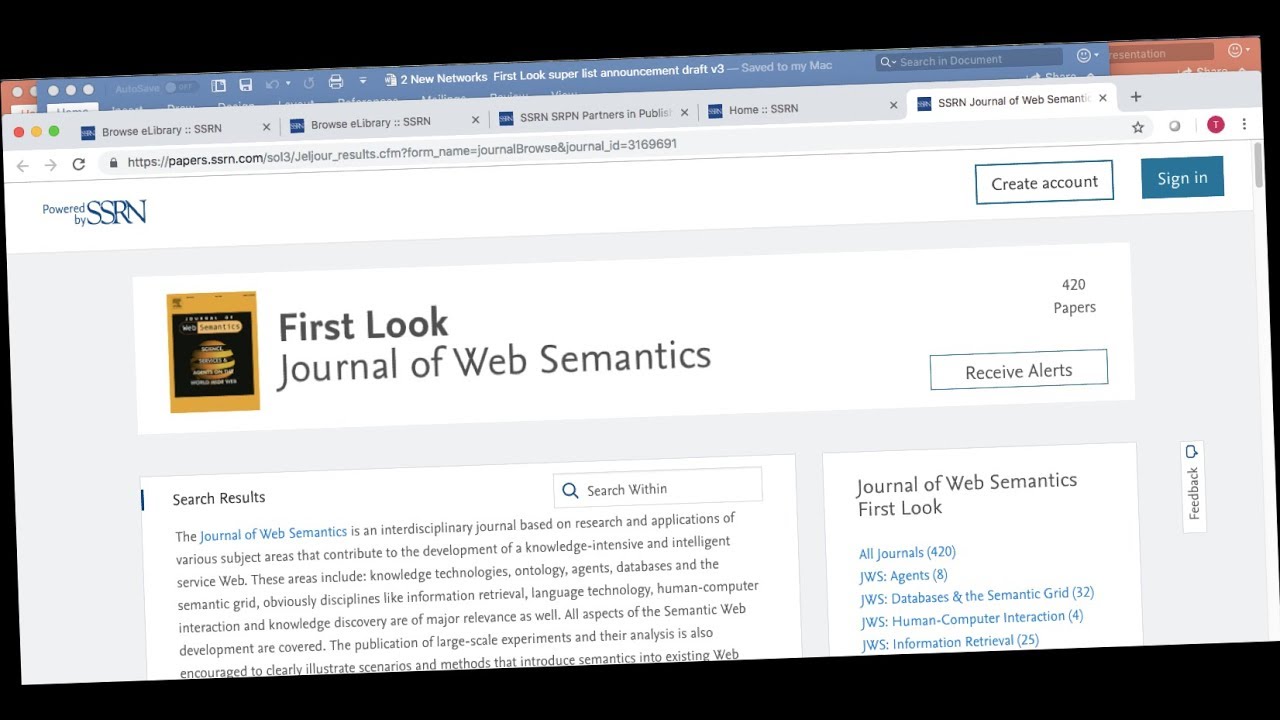
Task: Click the 'First Look' journal heading
Action: 363,326
